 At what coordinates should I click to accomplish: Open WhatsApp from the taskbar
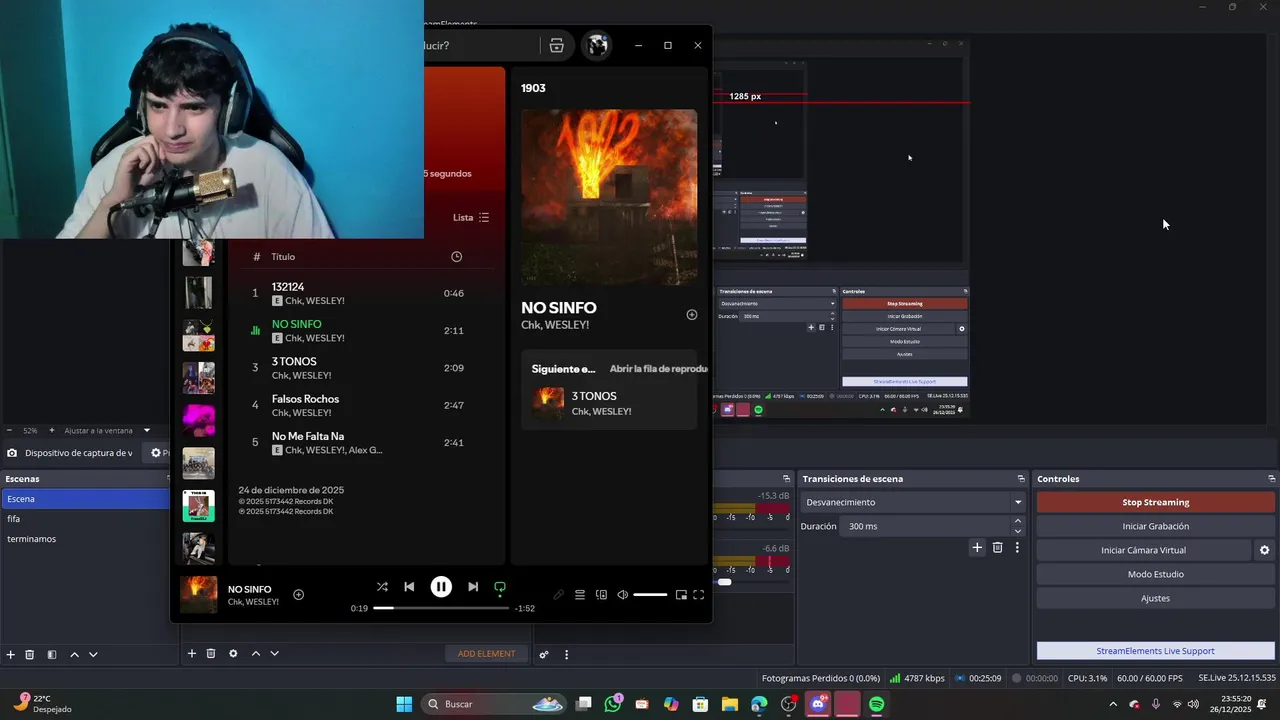click(x=613, y=704)
